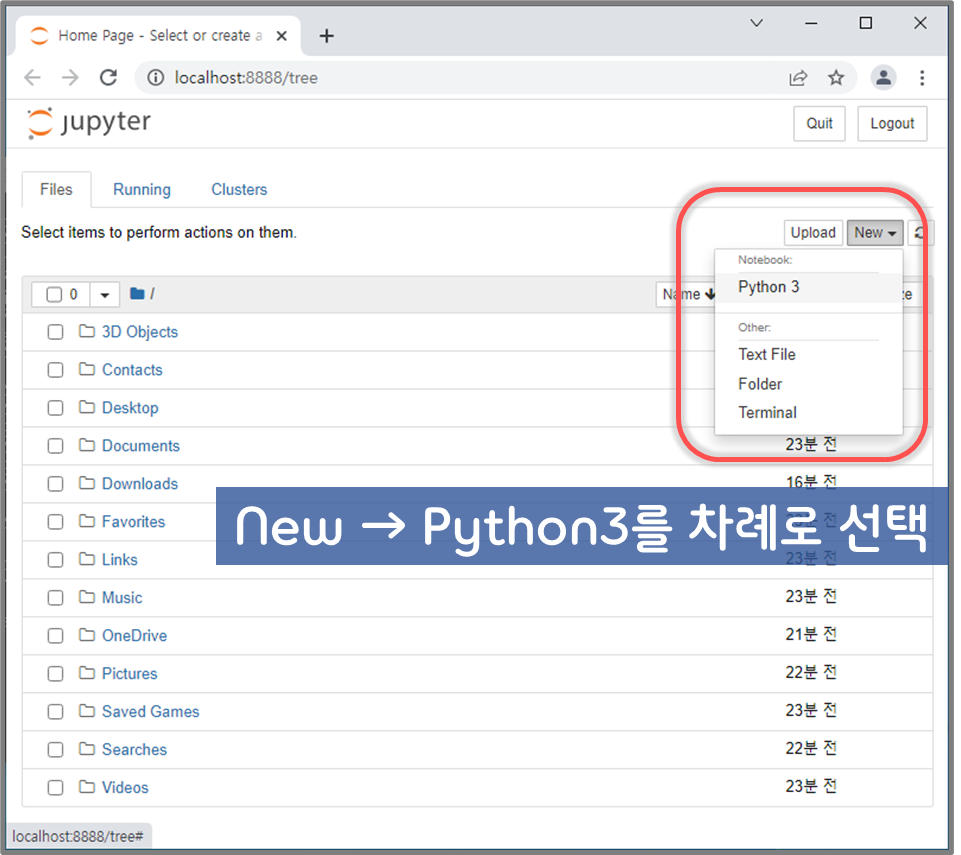Sort the file list by Name
Image resolution: width=961 pixels, height=855 pixels.
(x=688, y=295)
